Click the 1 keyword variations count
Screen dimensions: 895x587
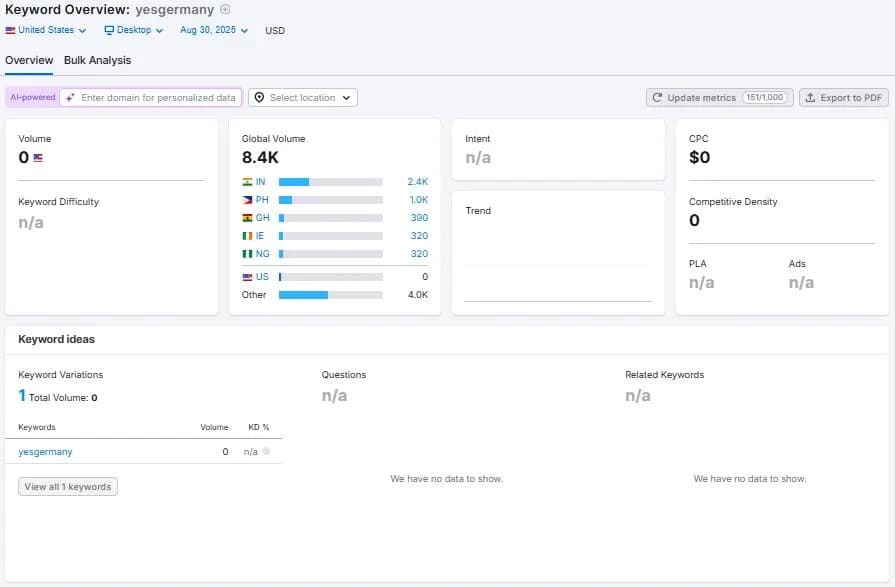pos(22,396)
